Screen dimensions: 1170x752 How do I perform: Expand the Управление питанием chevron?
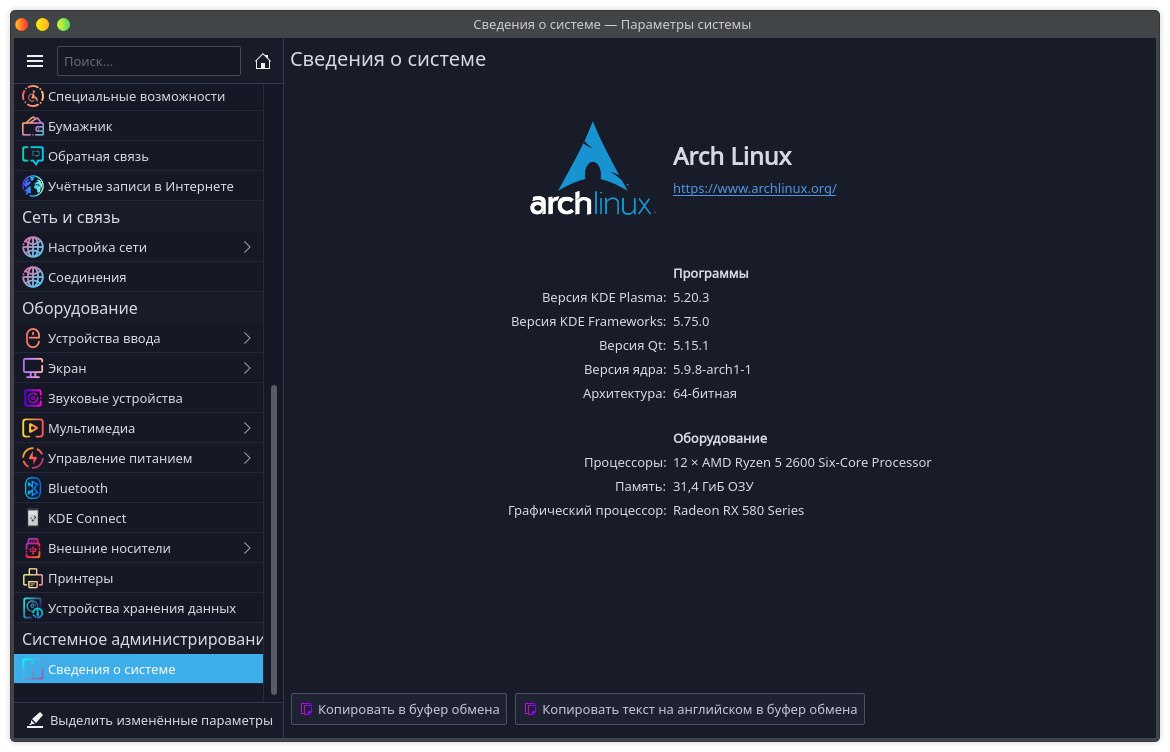(x=247, y=458)
